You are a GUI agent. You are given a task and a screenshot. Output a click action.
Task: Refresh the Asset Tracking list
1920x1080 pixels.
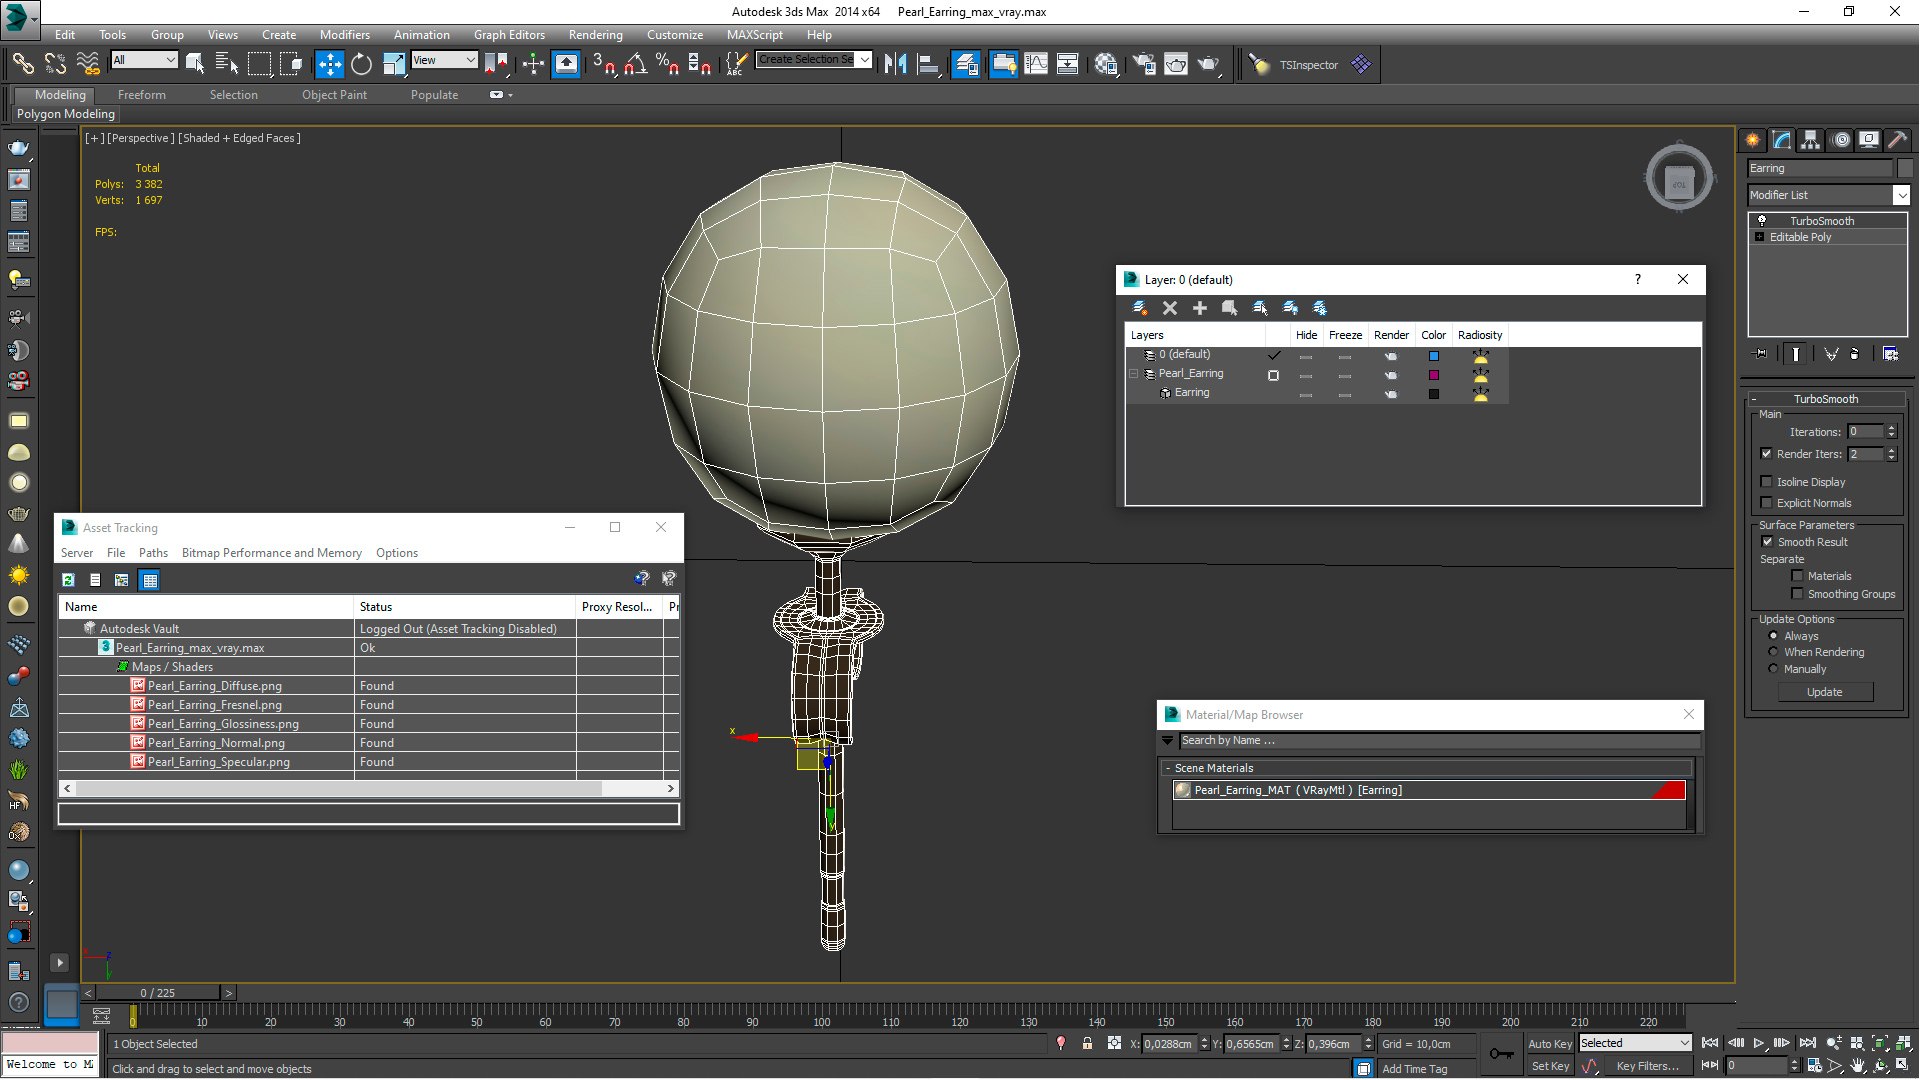68,580
